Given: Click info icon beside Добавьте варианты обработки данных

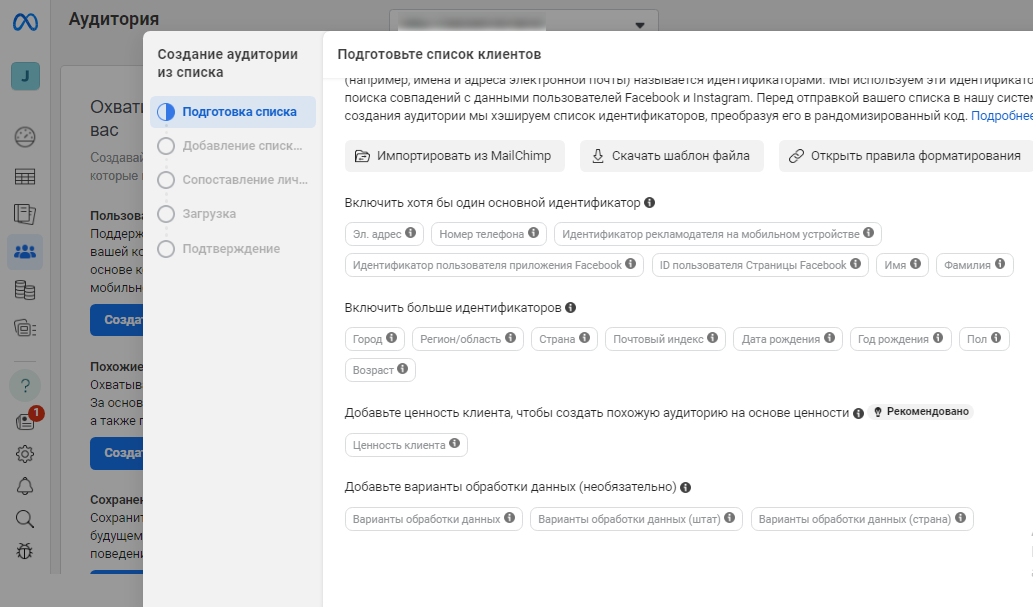Looking at the screenshot, I should click(x=685, y=487).
